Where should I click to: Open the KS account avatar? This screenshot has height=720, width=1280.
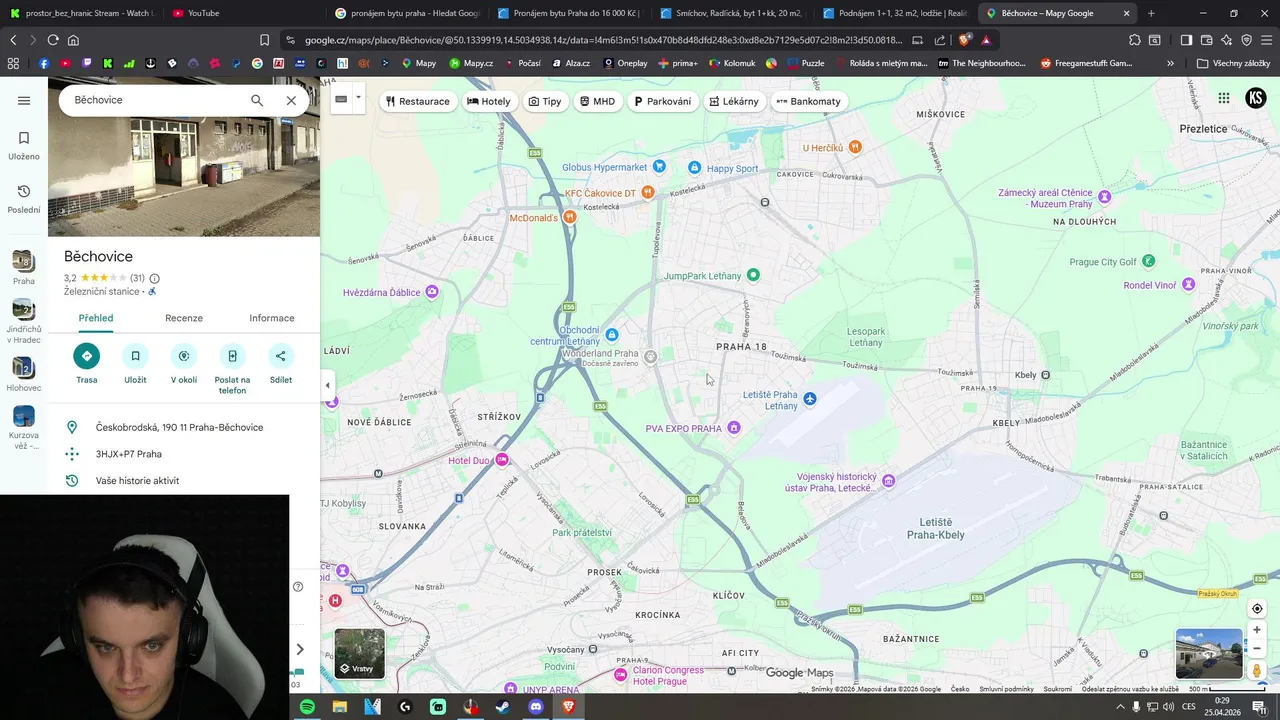coord(1256,98)
